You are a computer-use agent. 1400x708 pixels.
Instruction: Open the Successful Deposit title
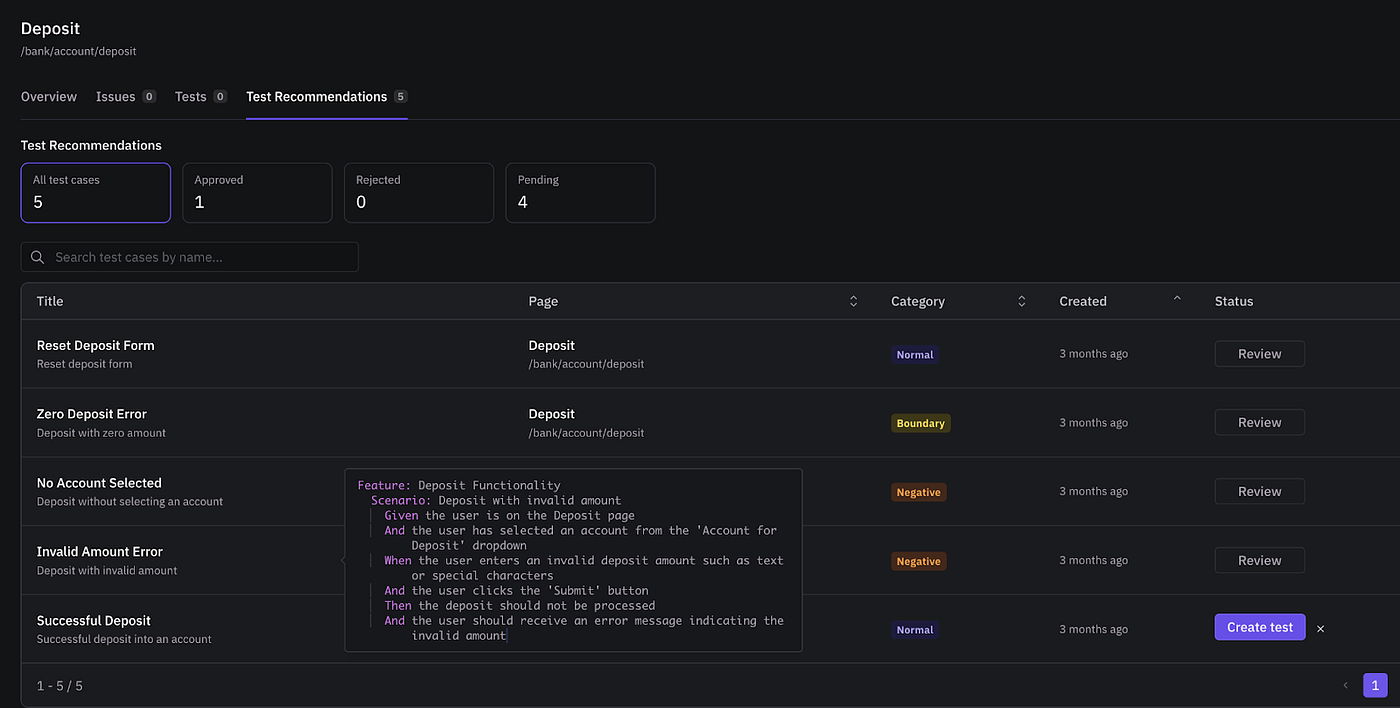[x=94, y=621]
